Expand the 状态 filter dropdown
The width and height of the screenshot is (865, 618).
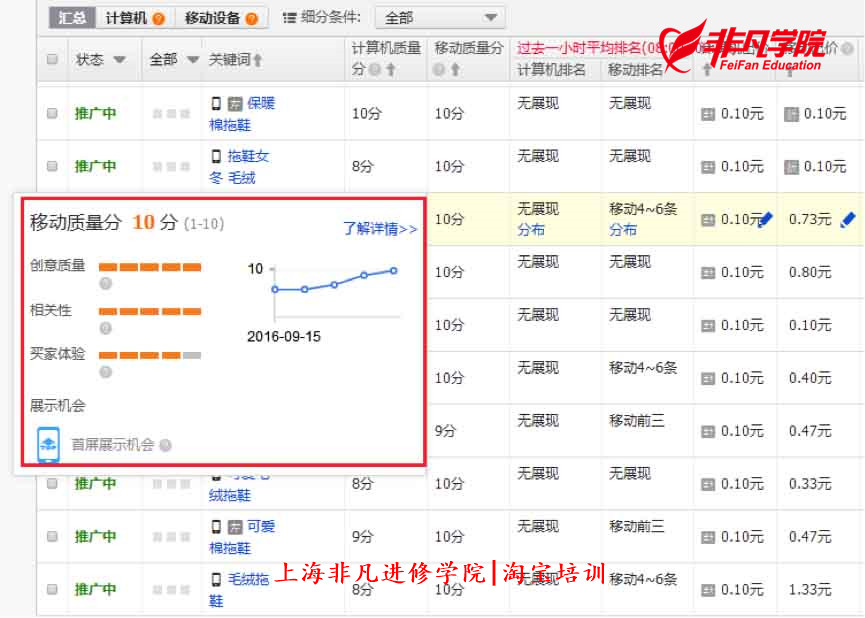(x=120, y=60)
